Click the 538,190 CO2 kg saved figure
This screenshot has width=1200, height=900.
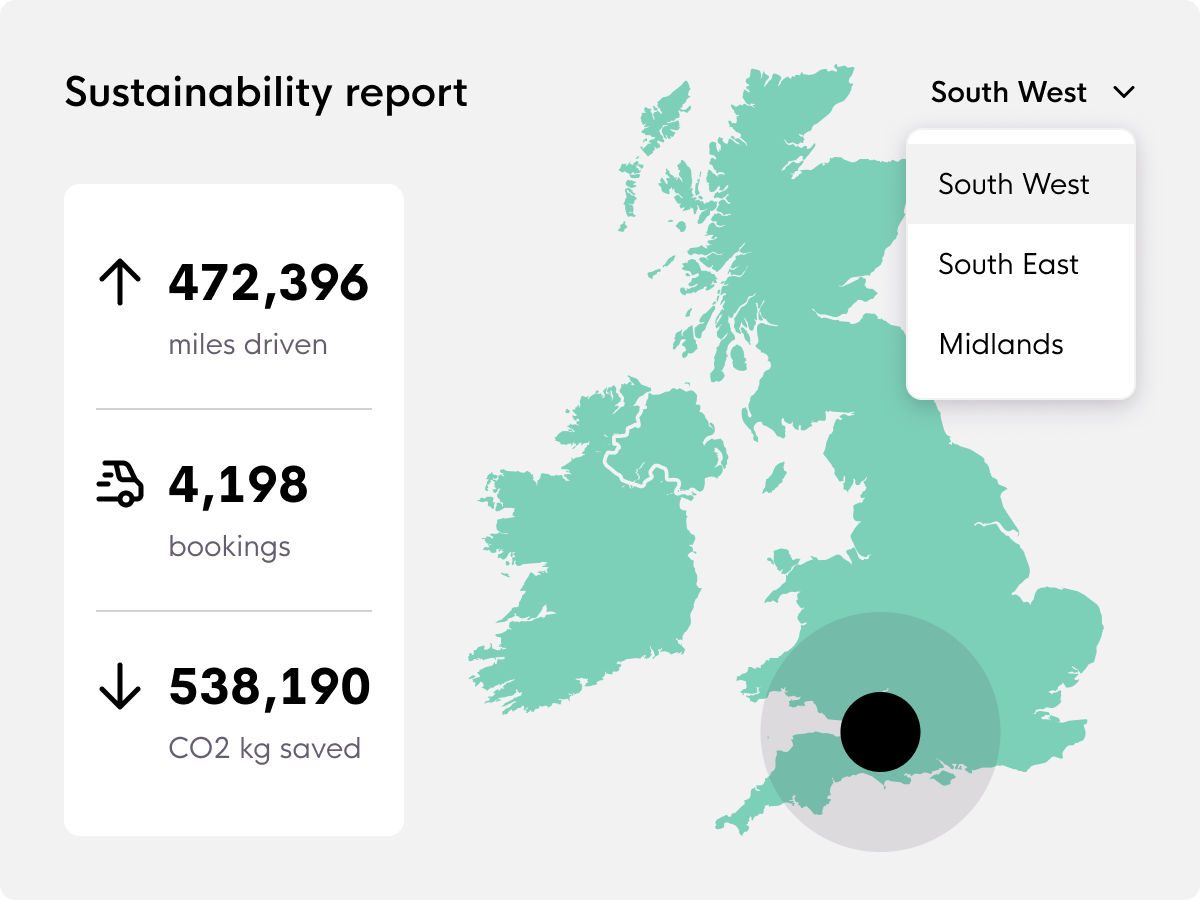[269, 687]
